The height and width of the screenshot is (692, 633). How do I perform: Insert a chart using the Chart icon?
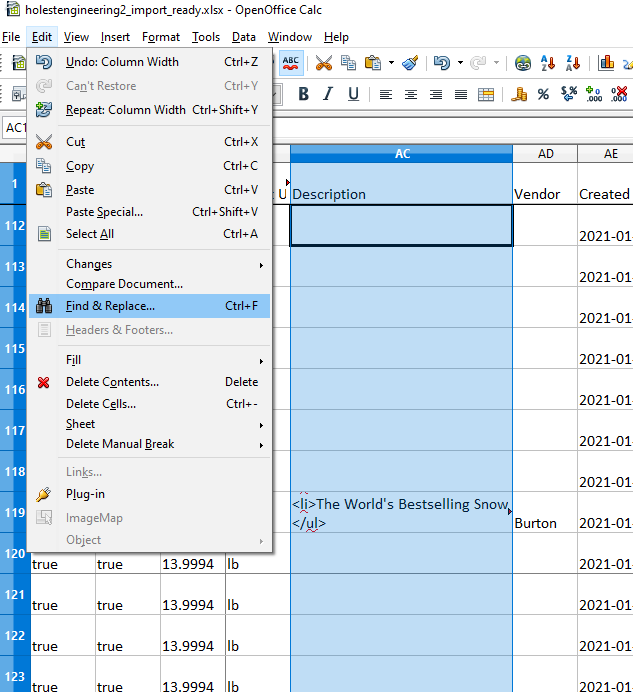click(606, 62)
